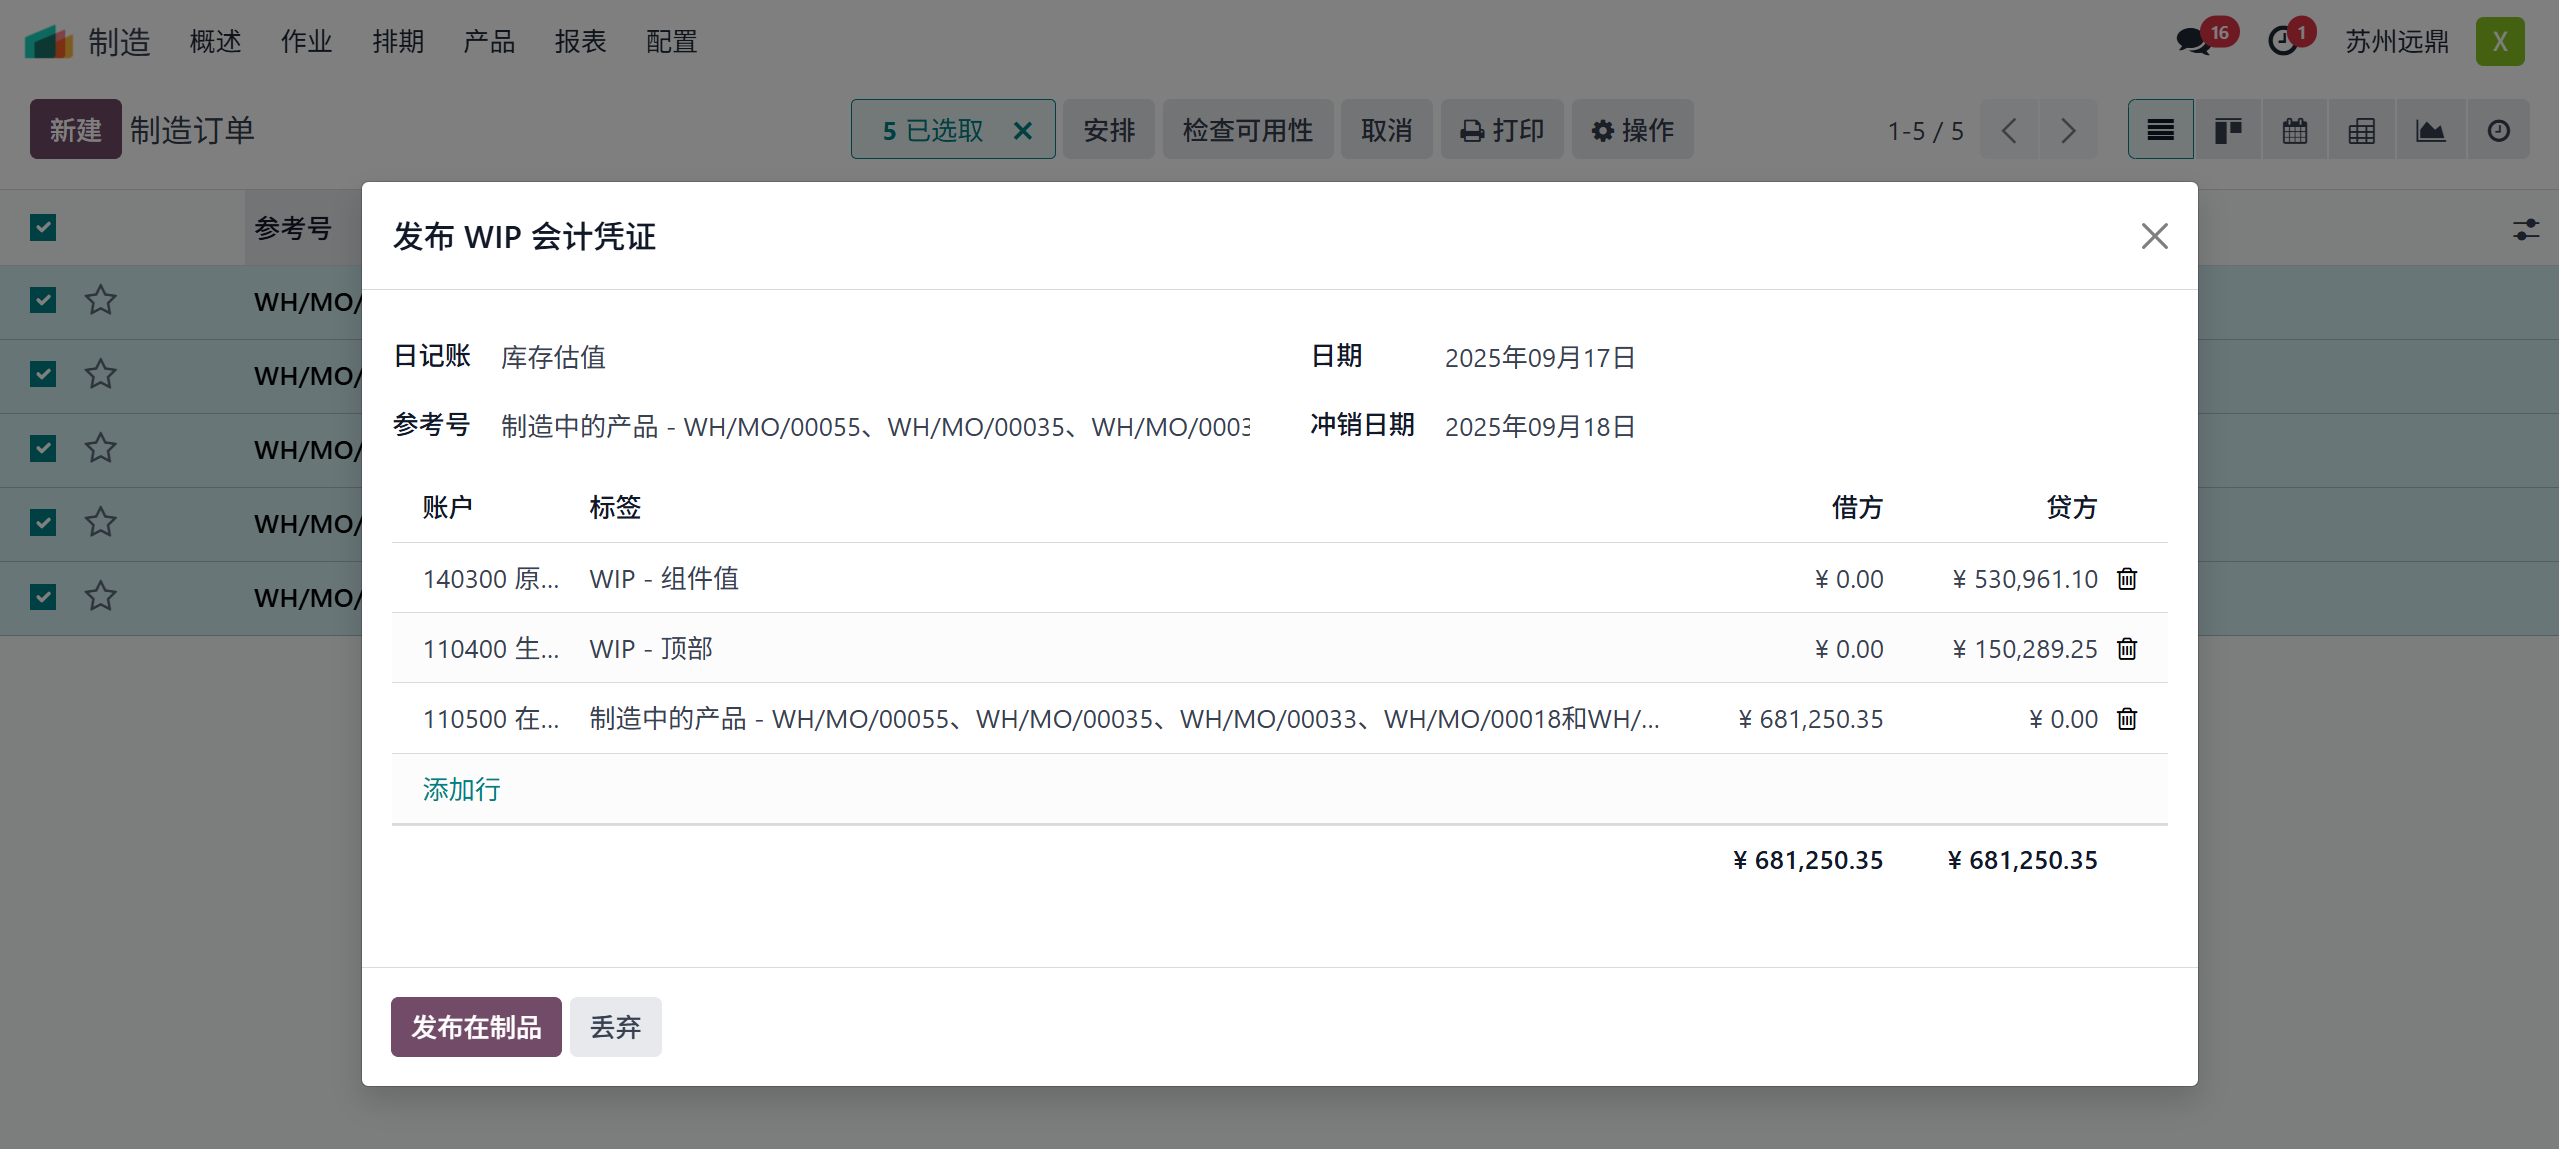Delete the WIP - 组件值 journal line
This screenshot has width=2559, height=1149.
click(x=2126, y=579)
